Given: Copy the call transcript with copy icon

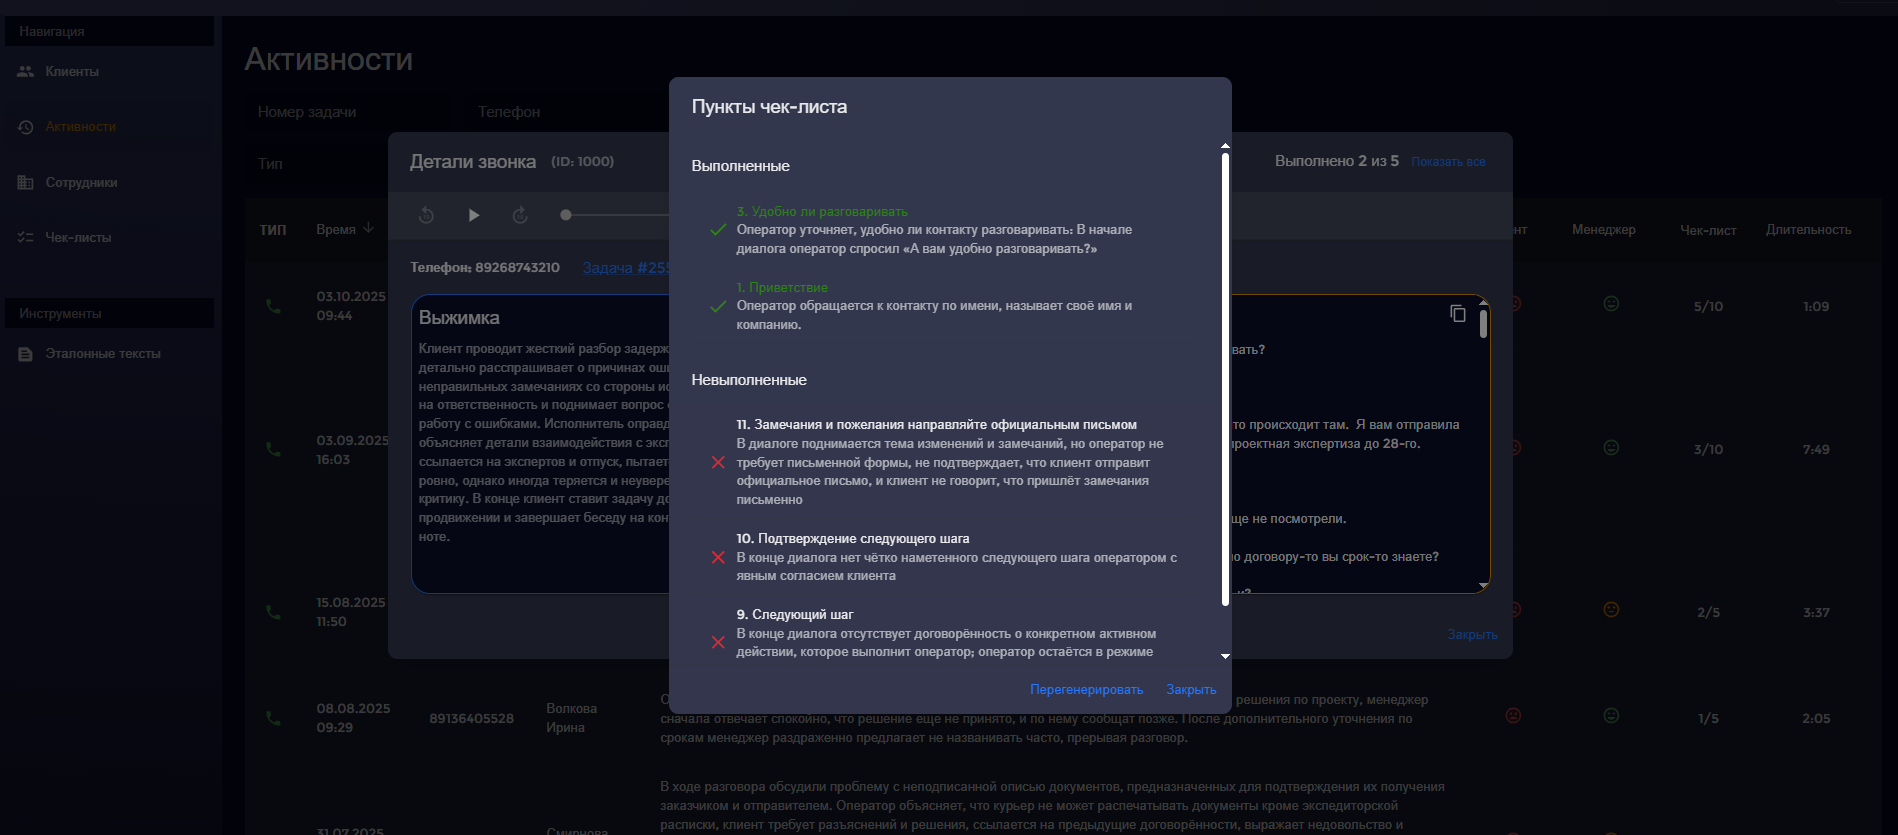Looking at the screenshot, I should point(1457,314).
